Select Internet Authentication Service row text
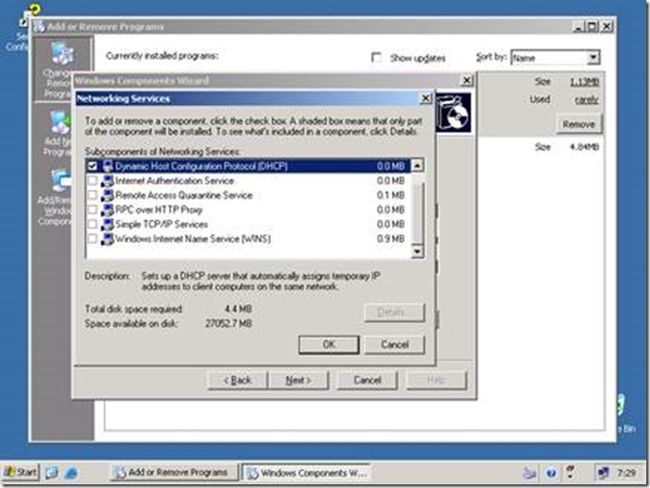This screenshot has width=650, height=488. 175,181
